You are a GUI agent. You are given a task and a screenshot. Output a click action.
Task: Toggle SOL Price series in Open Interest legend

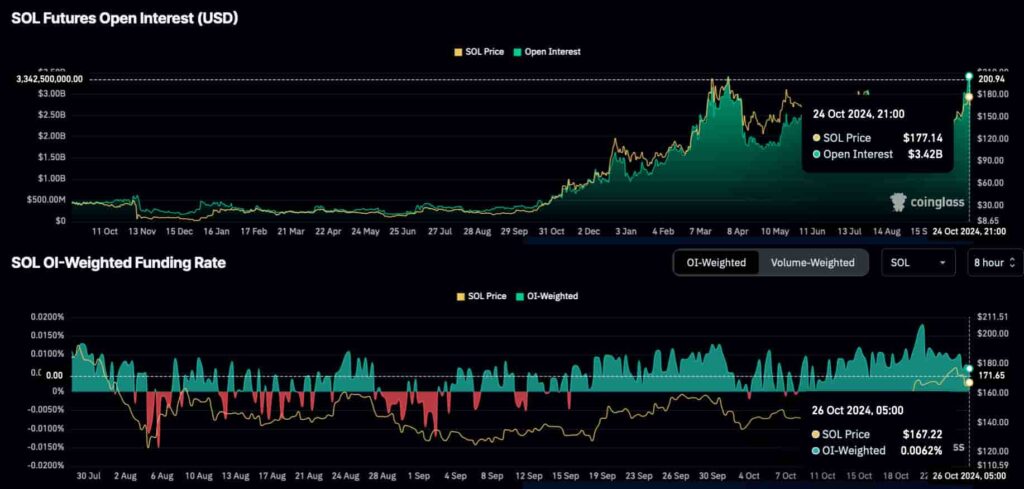tap(478, 51)
